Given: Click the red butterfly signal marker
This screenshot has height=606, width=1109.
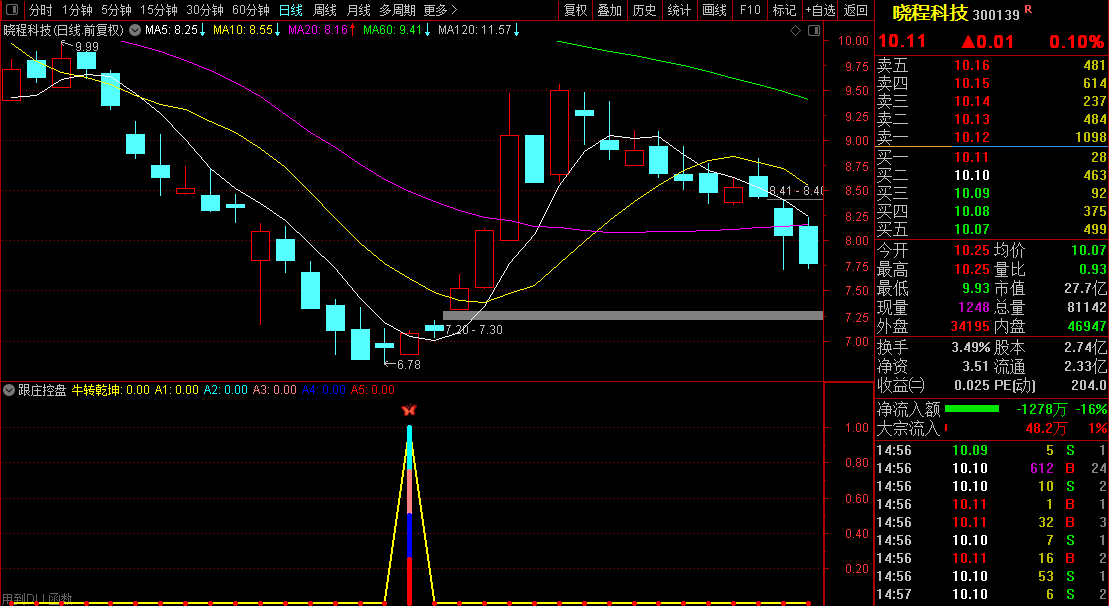Looking at the screenshot, I should 408,410.
